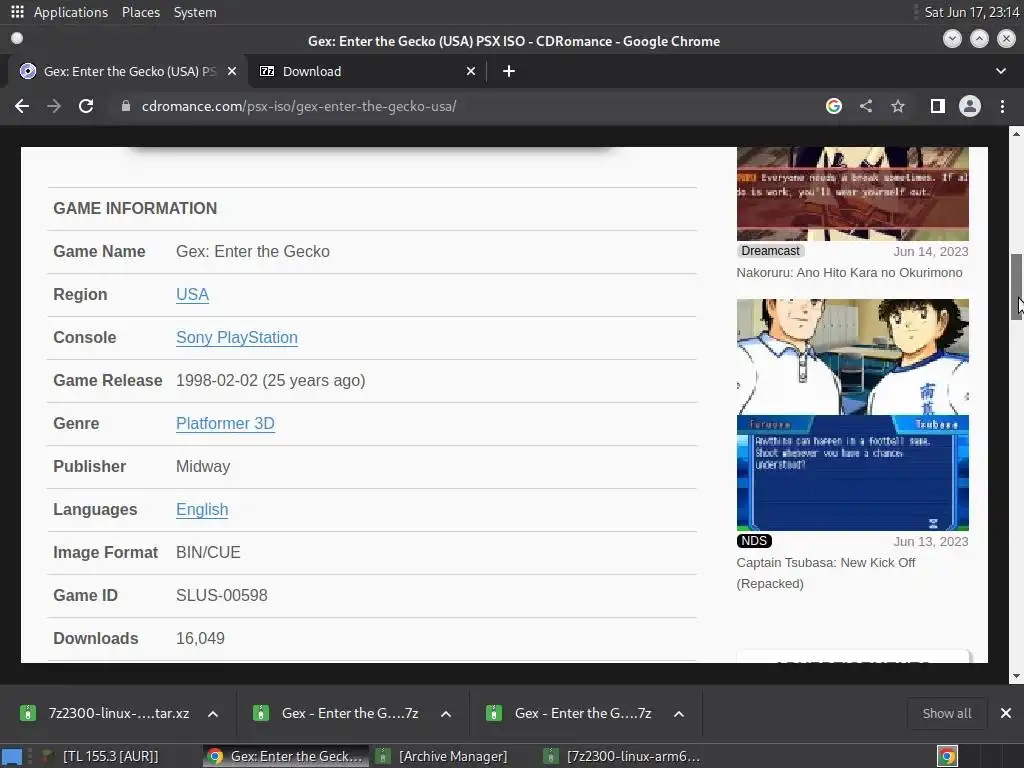Click the Jun 13, 2023 date
Screen dimensions: 1024x768
(931, 541)
